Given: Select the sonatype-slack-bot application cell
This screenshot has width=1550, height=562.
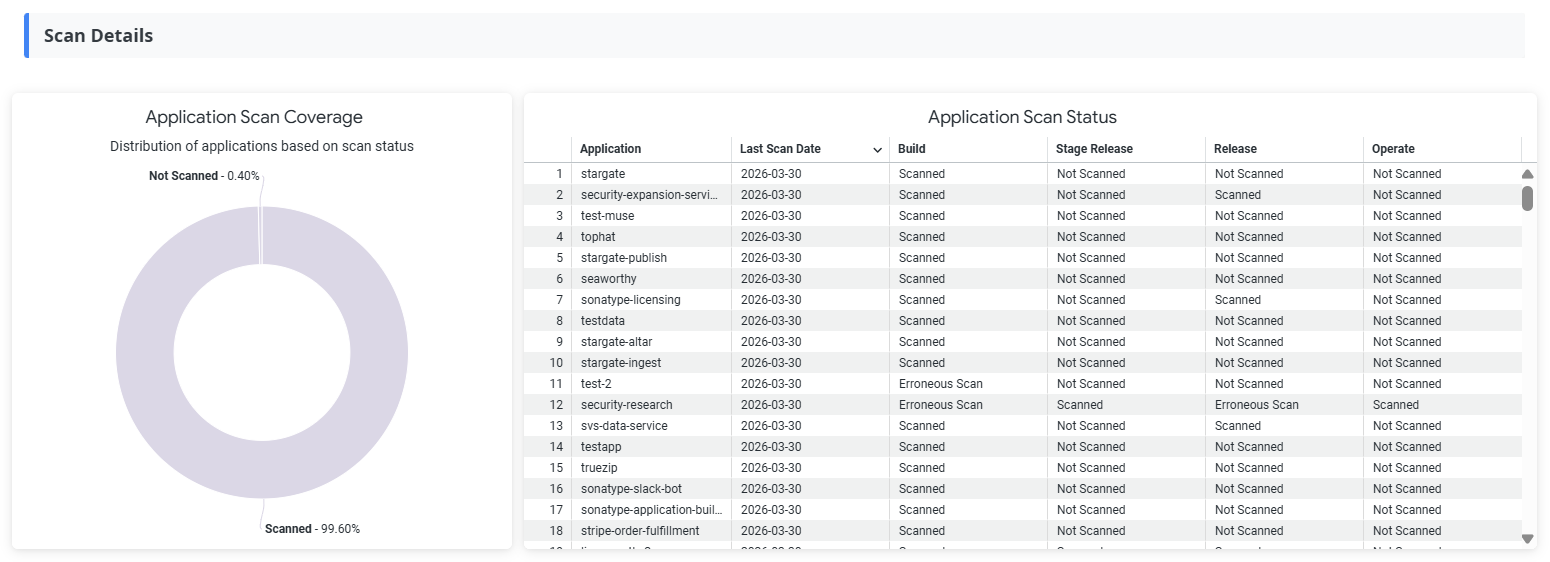Looking at the screenshot, I should [x=651, y=489].
